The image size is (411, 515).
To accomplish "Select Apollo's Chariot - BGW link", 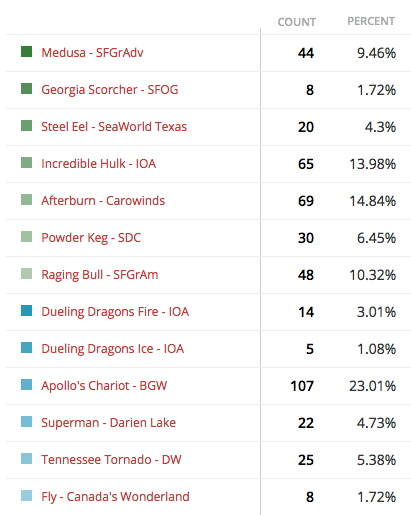I will (x=104, y=386).
